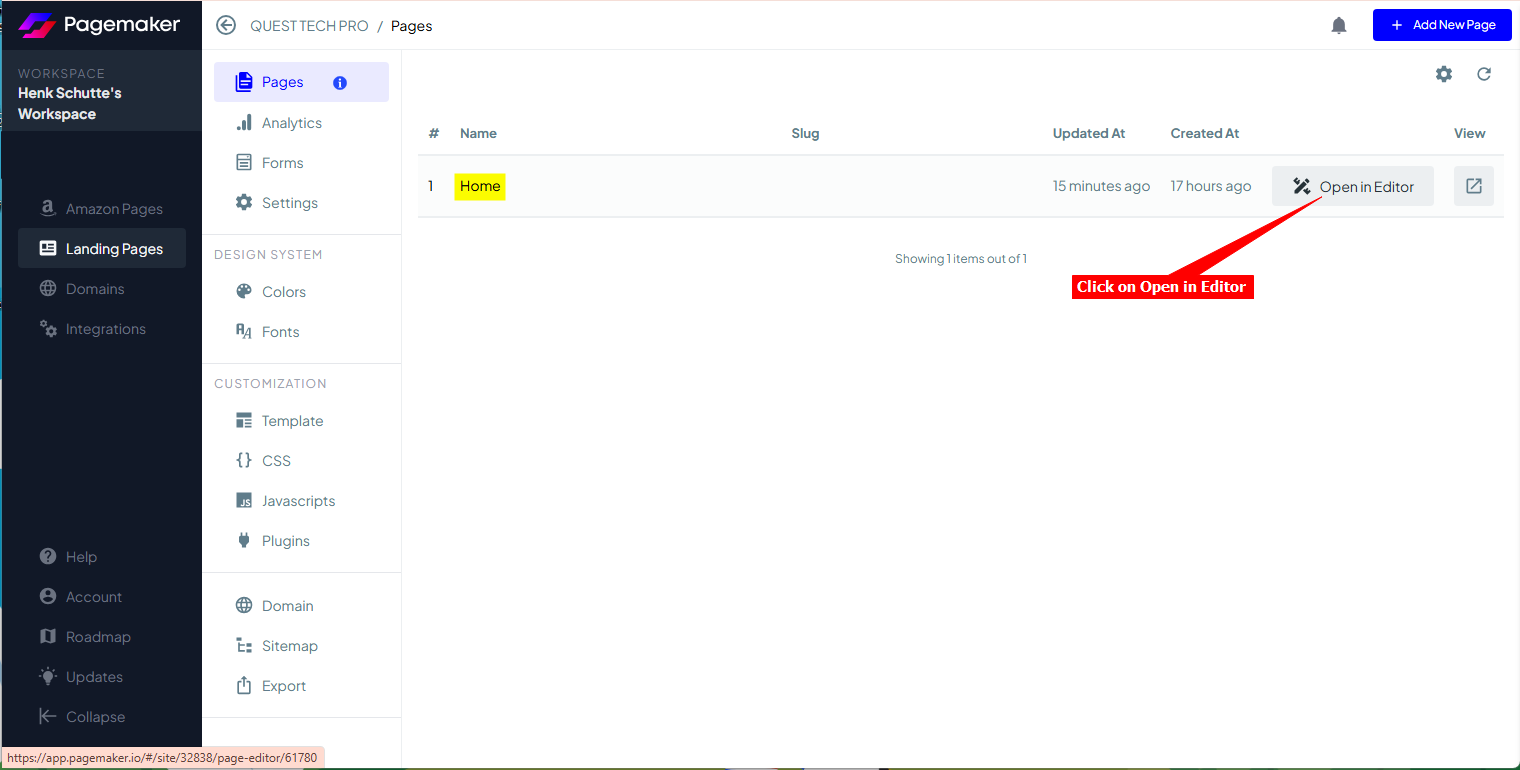This screenshot has width=1520, height=770.
Task: Click the DESIGN SYSTEM section heading
Action: coord(268,255)
